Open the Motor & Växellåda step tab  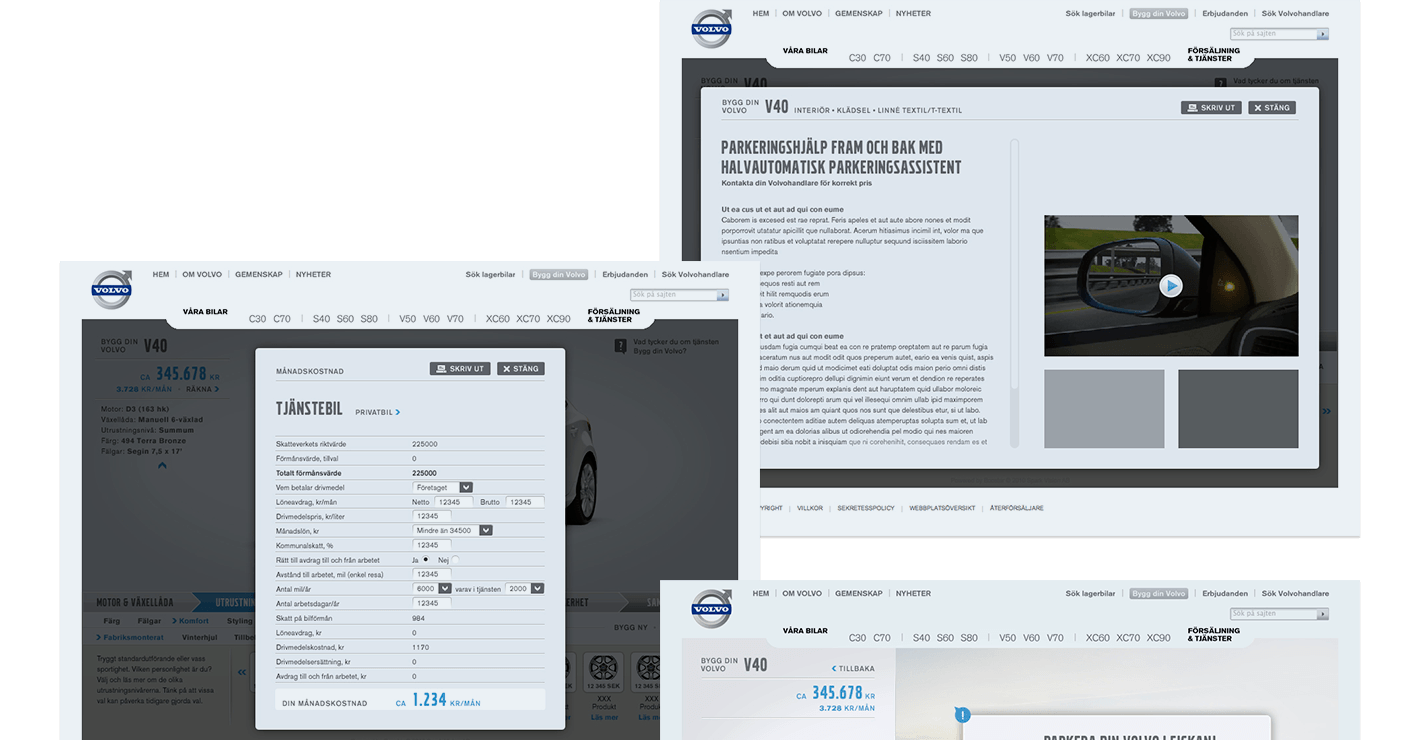[135, 603]
